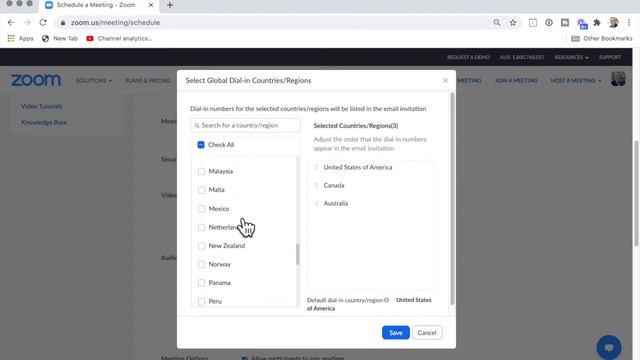Check the Norway checkbox
This screenshot has height=360, width=640.
click(201, 264)
